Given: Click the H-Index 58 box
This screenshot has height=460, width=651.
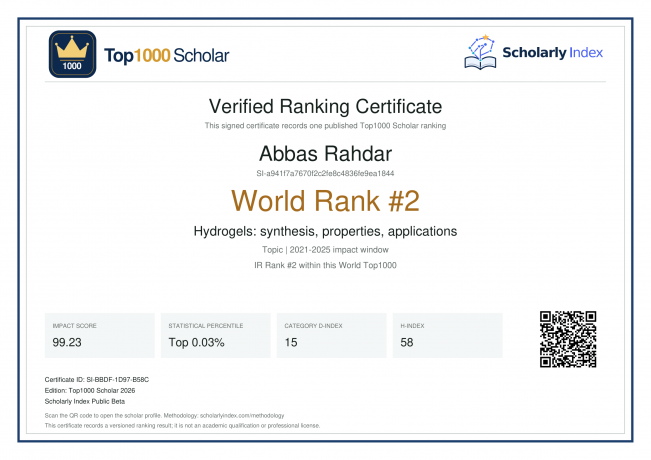Looking at the screenshot, I should point(448,335).
